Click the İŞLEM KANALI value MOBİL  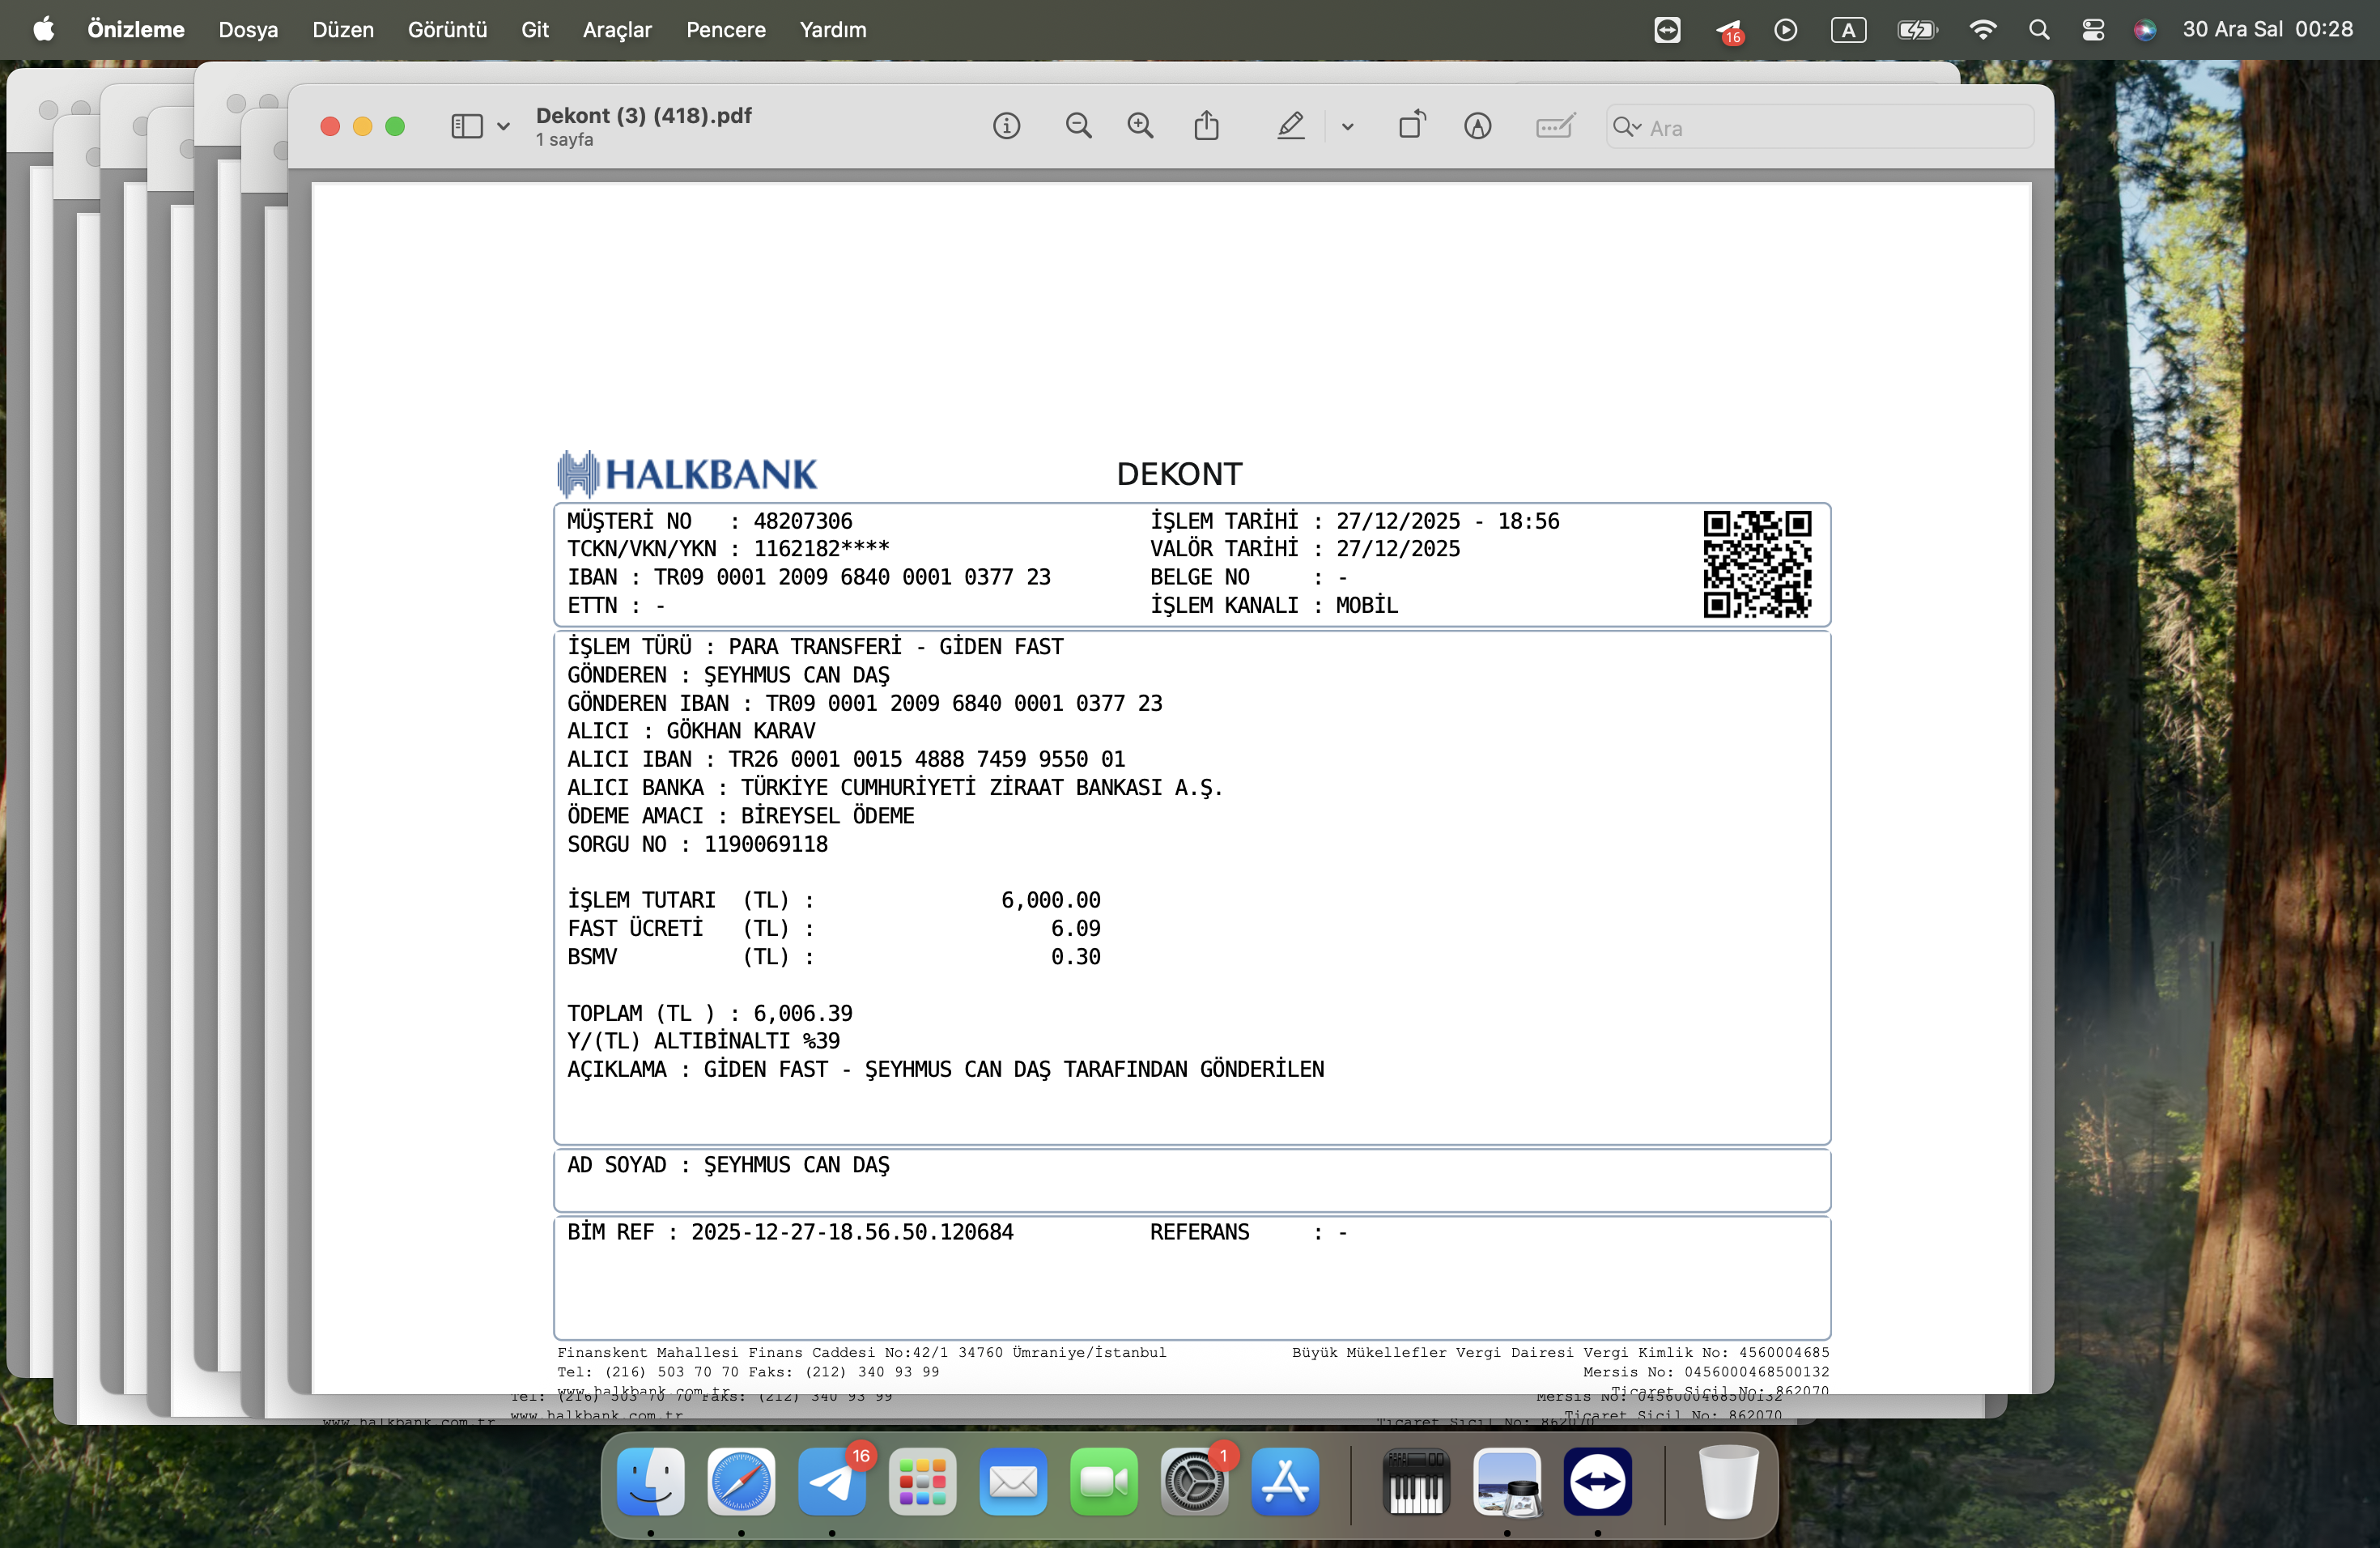tap(1367, 605)
